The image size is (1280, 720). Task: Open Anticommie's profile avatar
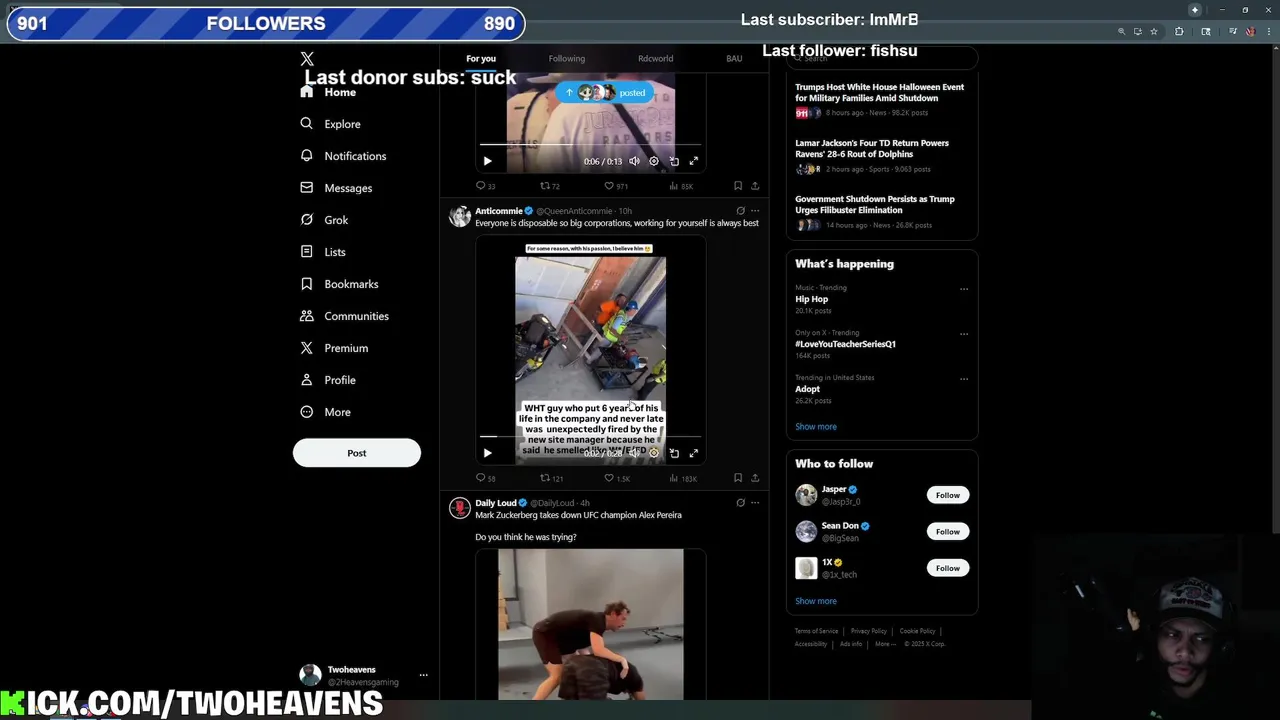coord(460,217)
